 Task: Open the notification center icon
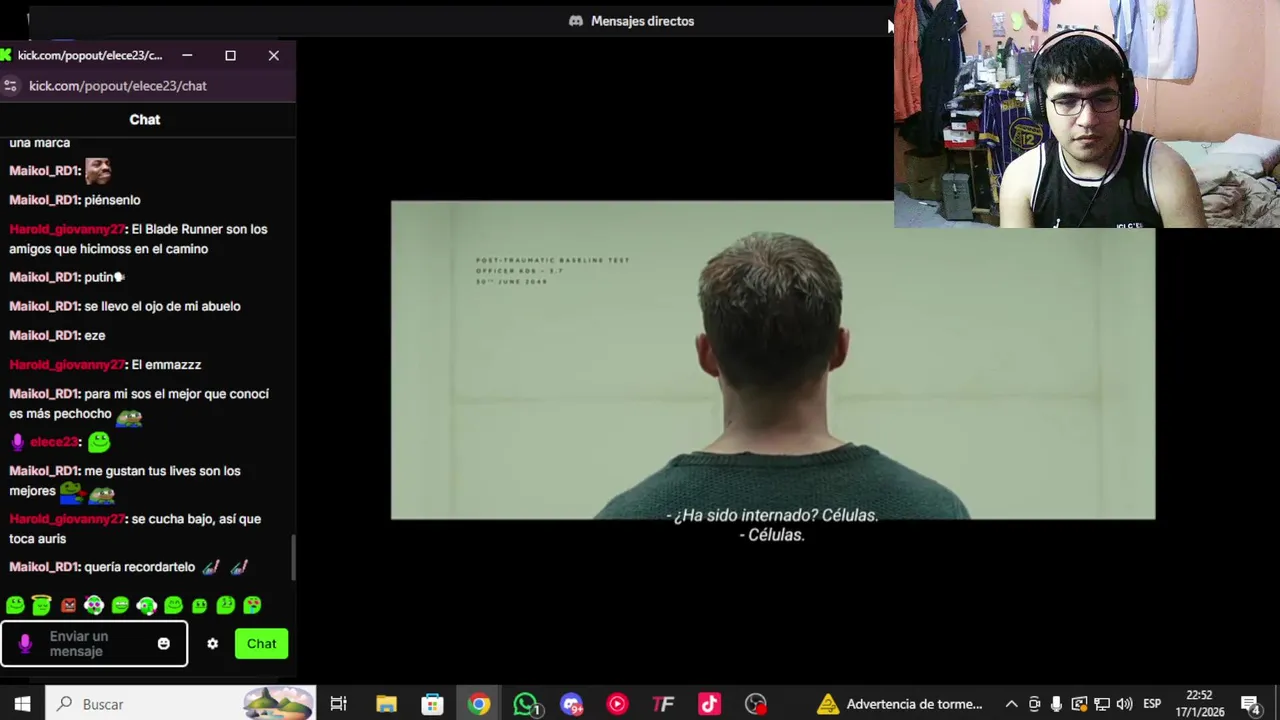1250,704
